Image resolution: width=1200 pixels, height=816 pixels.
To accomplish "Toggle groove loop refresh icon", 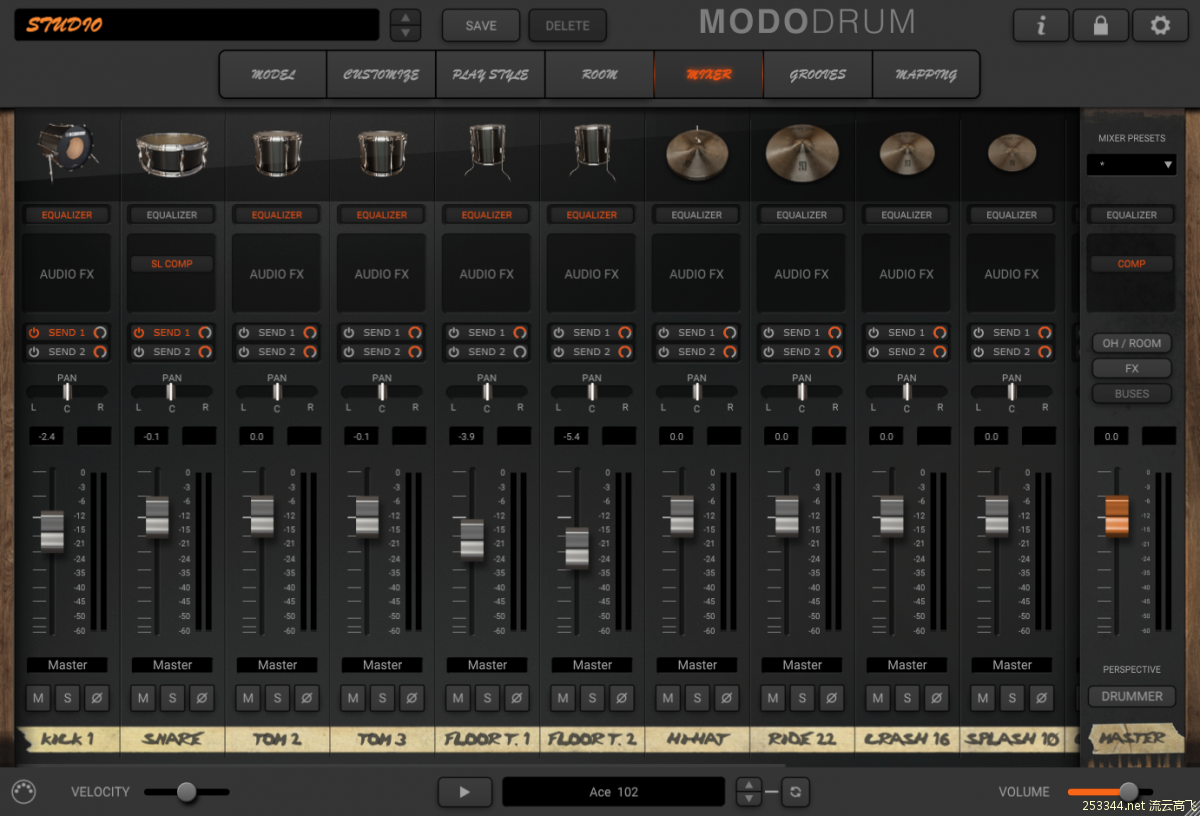I will click(x=795, y=792).
